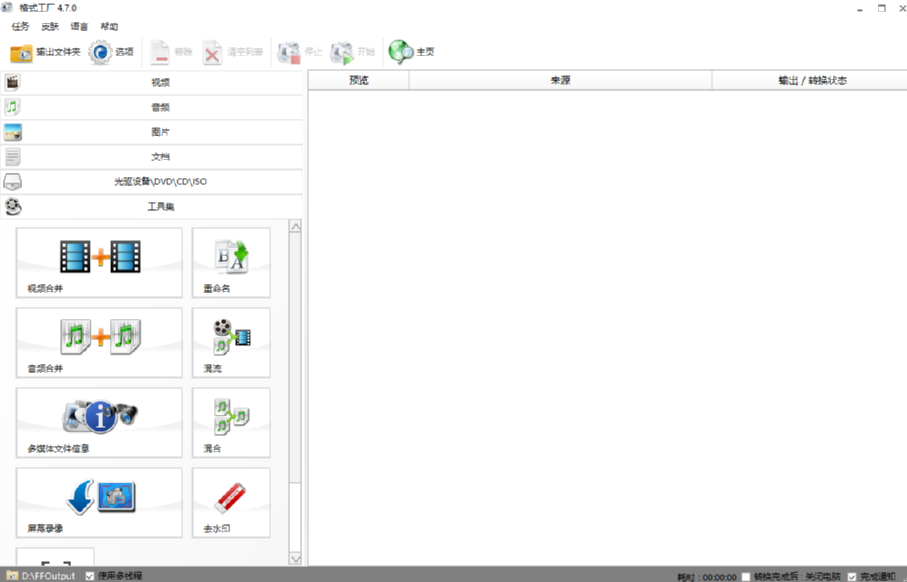Expand the 视频 video category
This screenshot has width=907, height=582.
click(x=152, y=83)
